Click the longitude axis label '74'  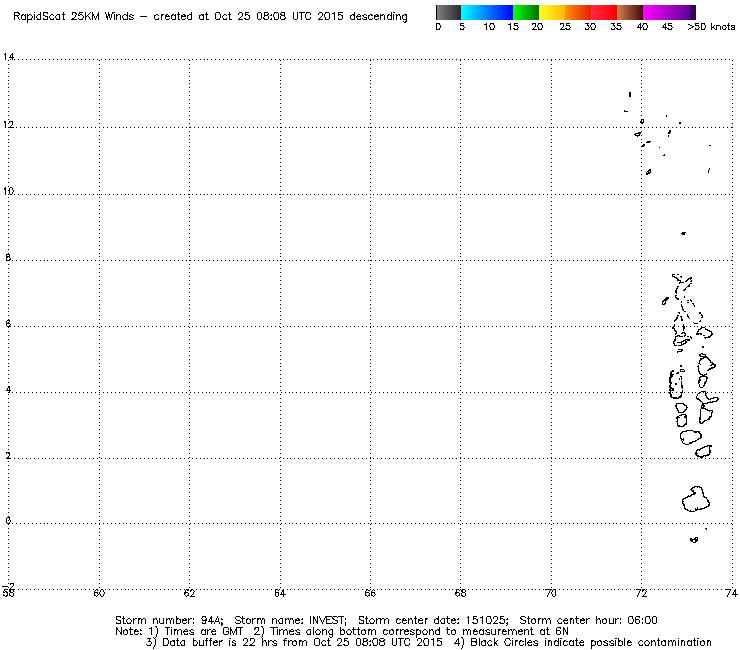[731, 593]
